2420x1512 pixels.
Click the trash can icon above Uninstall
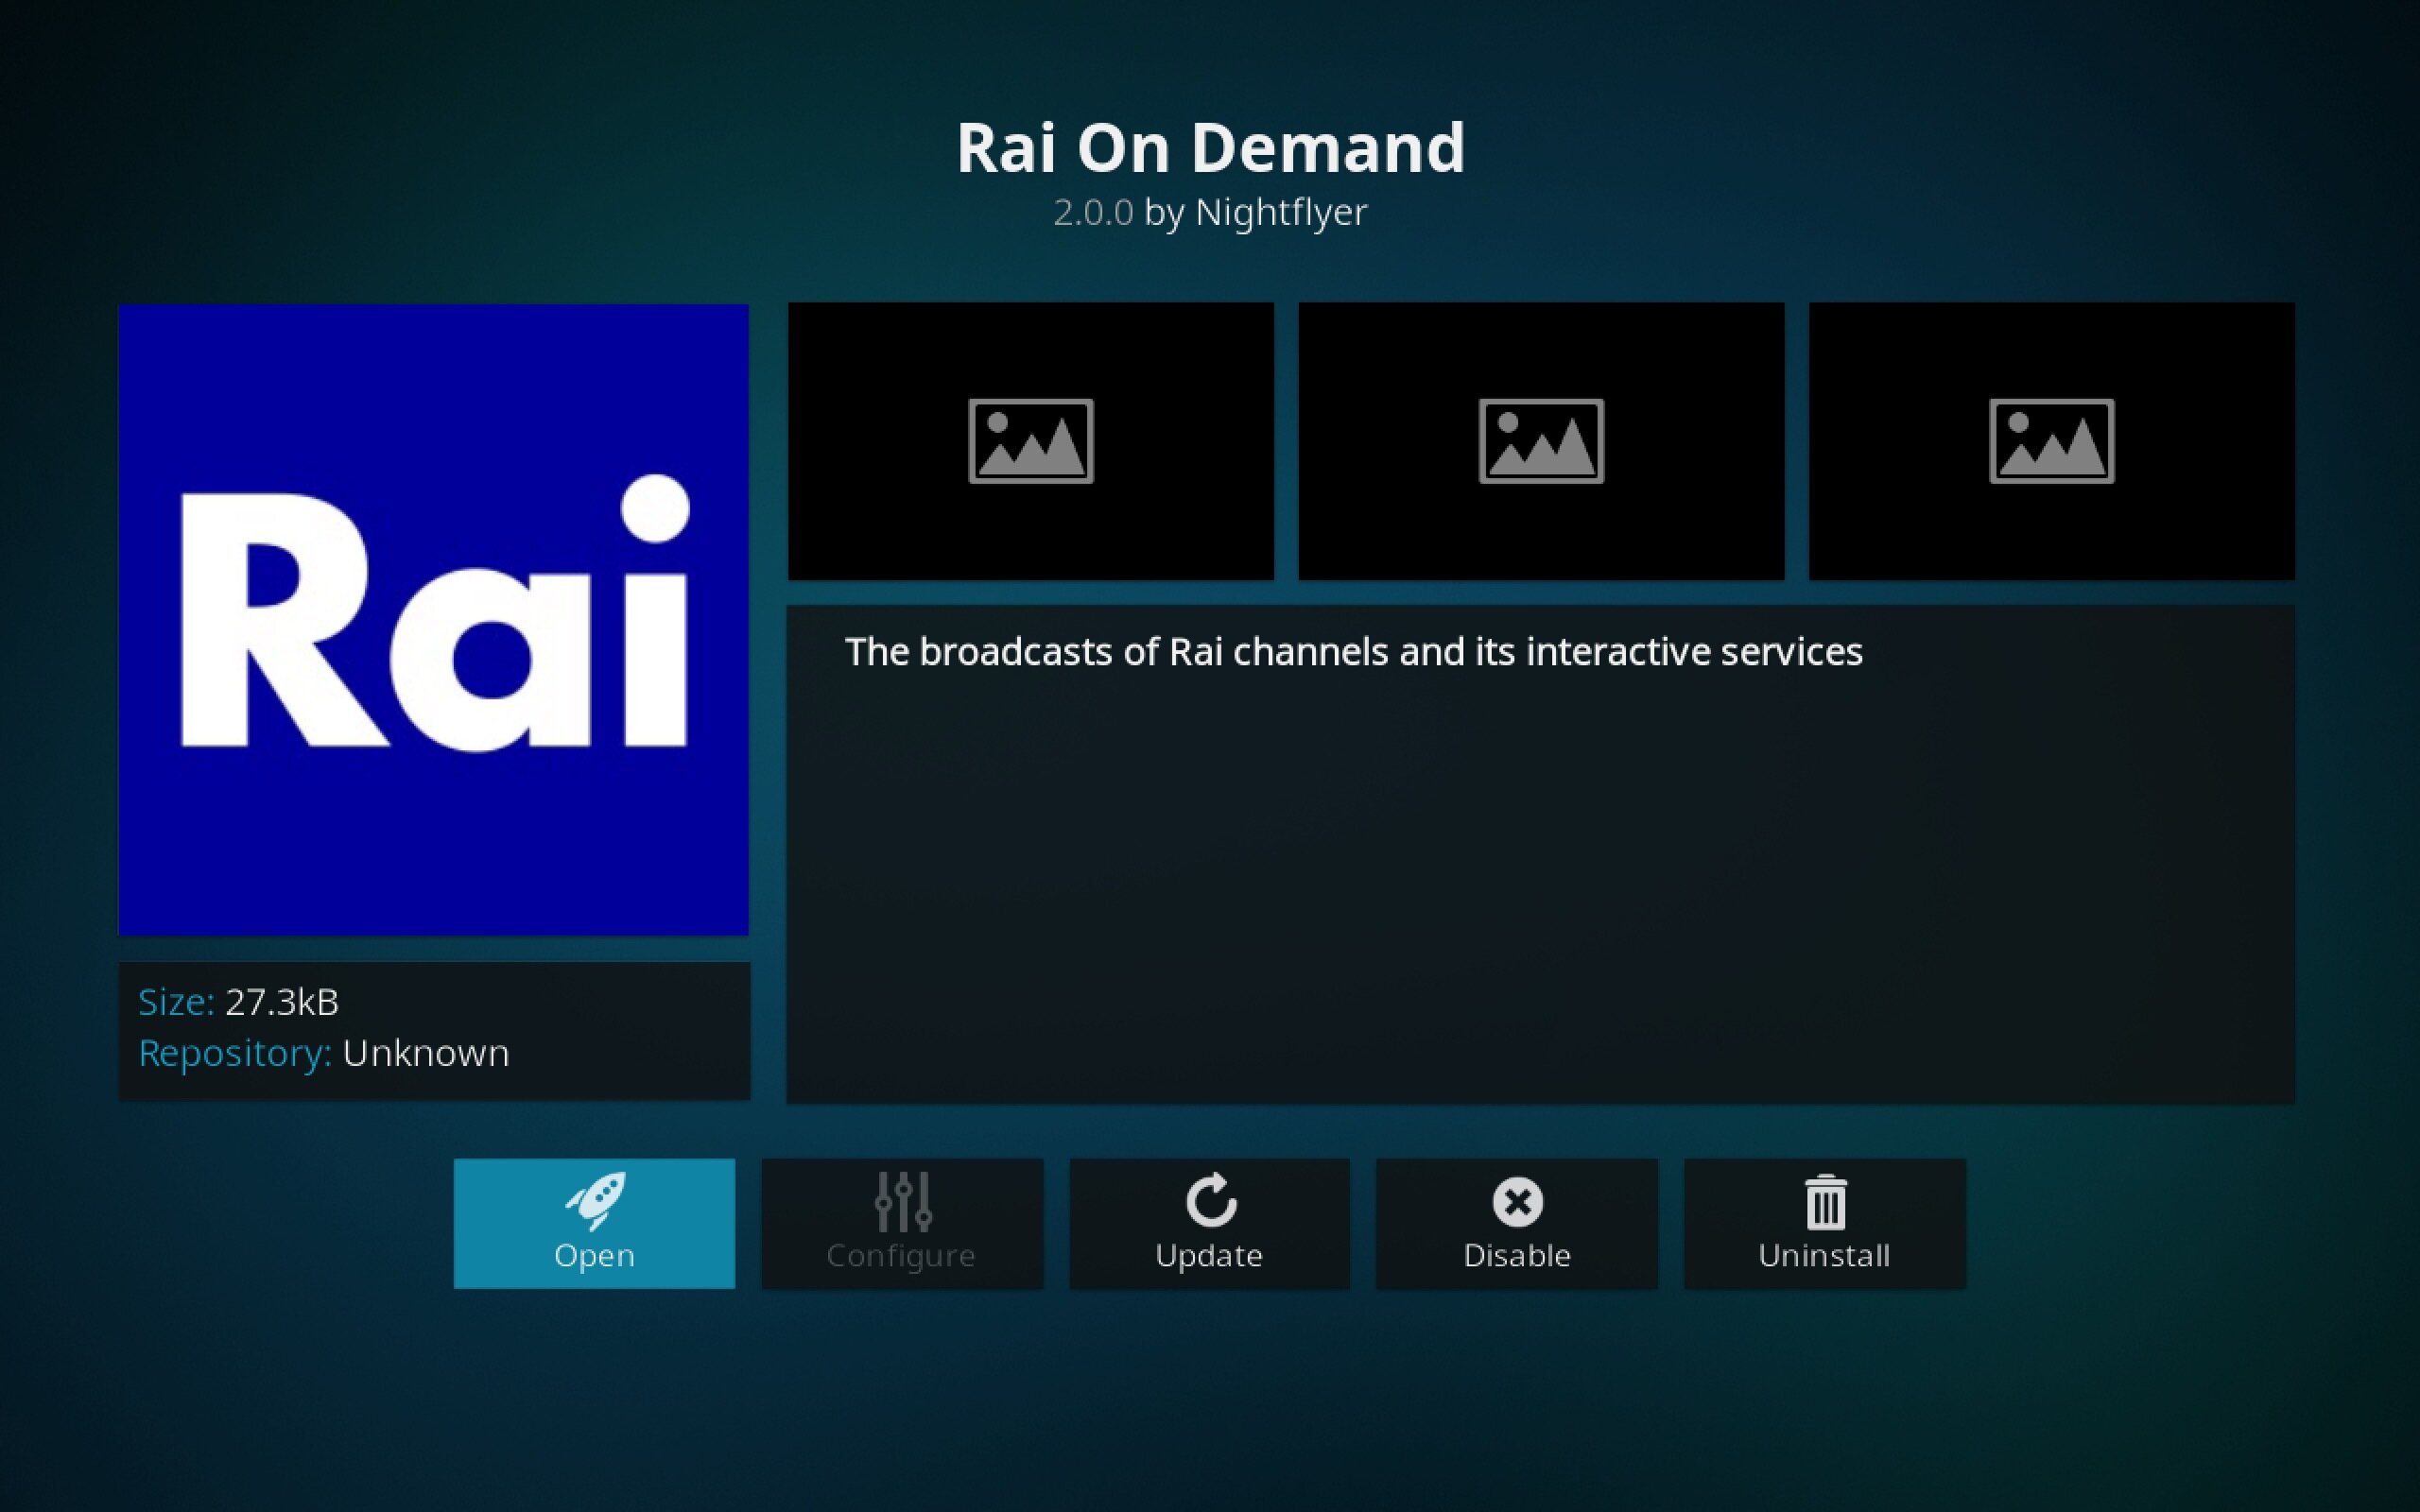[1824, 1200]
